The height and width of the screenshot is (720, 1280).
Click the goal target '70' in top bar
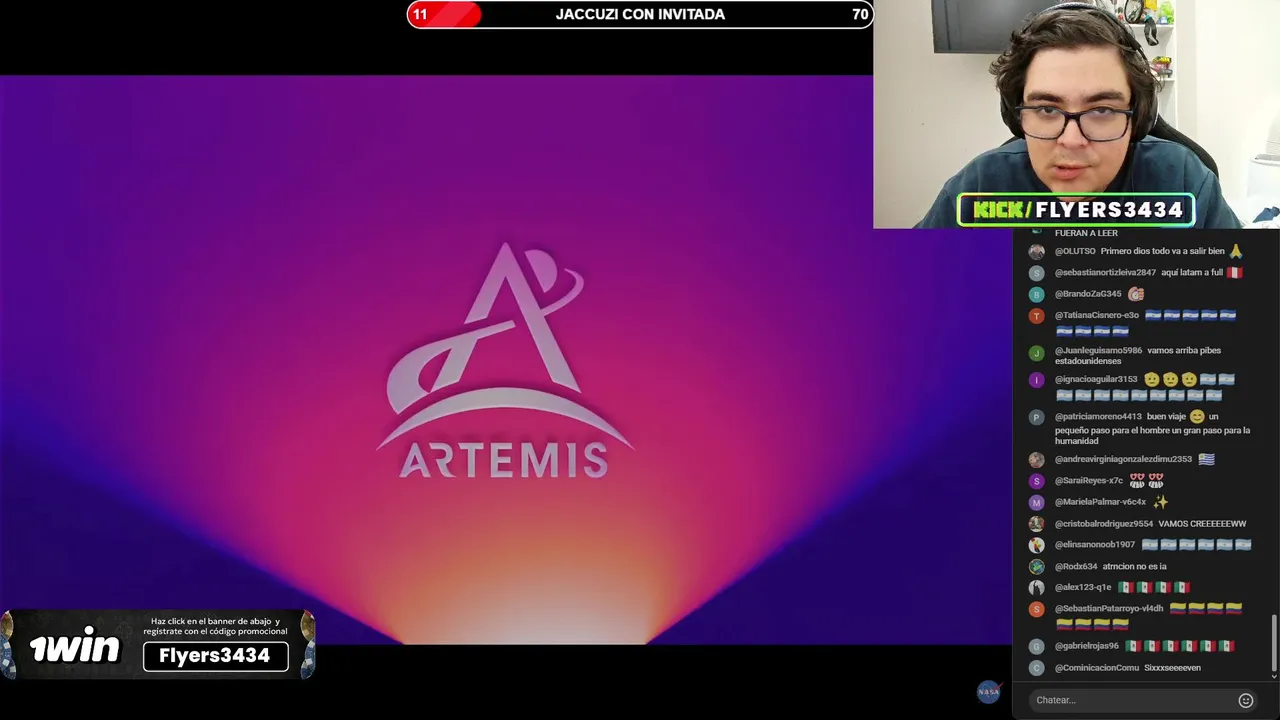[860, 14]
